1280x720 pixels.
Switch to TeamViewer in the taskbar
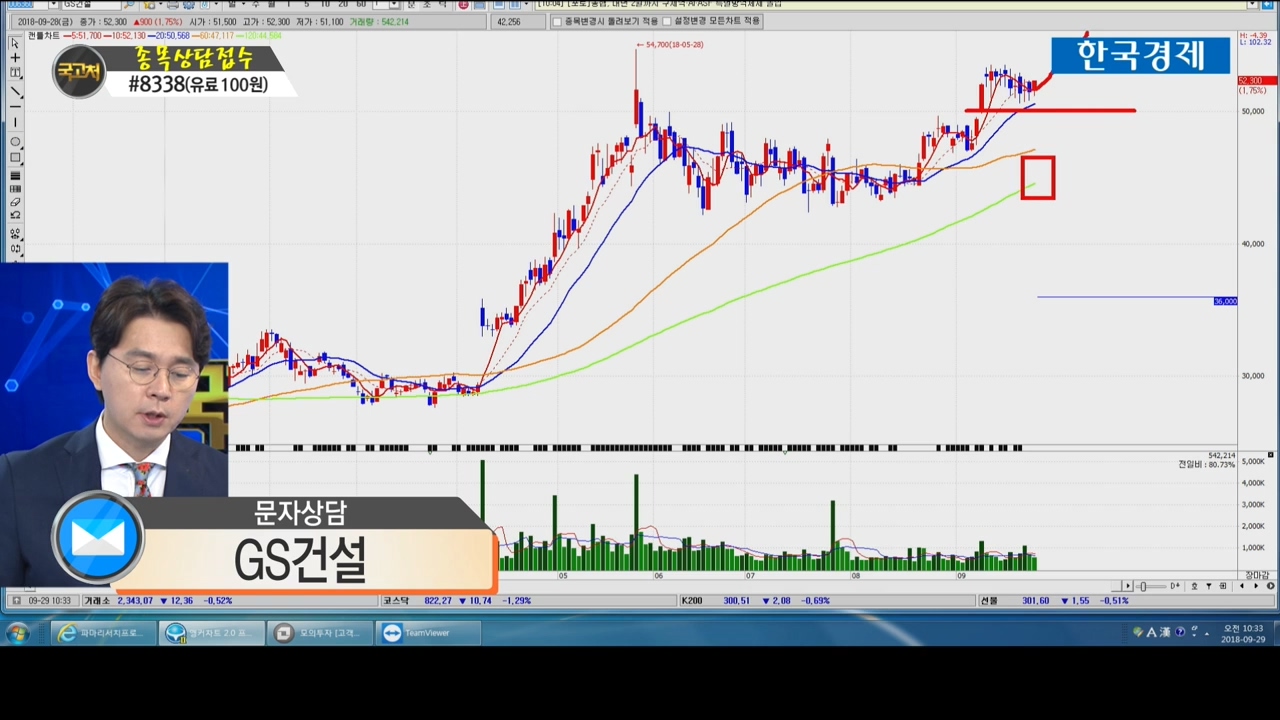tap(429, 633)
